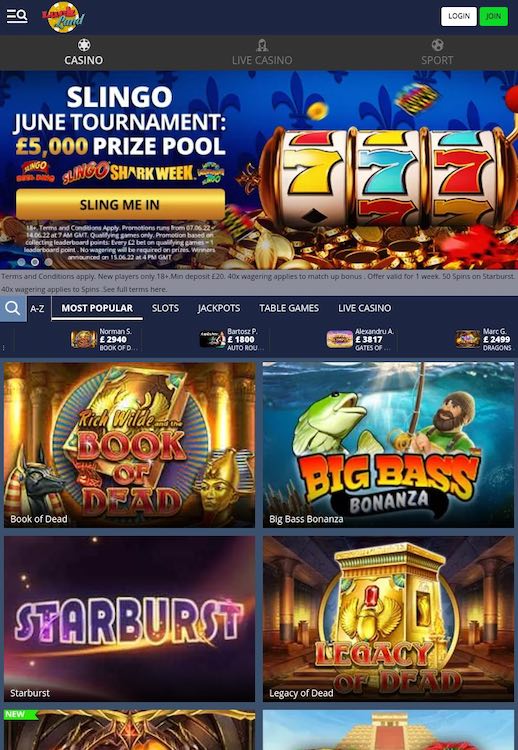
Task: Click the magnifying glass search icon
Action: point(13,308)
